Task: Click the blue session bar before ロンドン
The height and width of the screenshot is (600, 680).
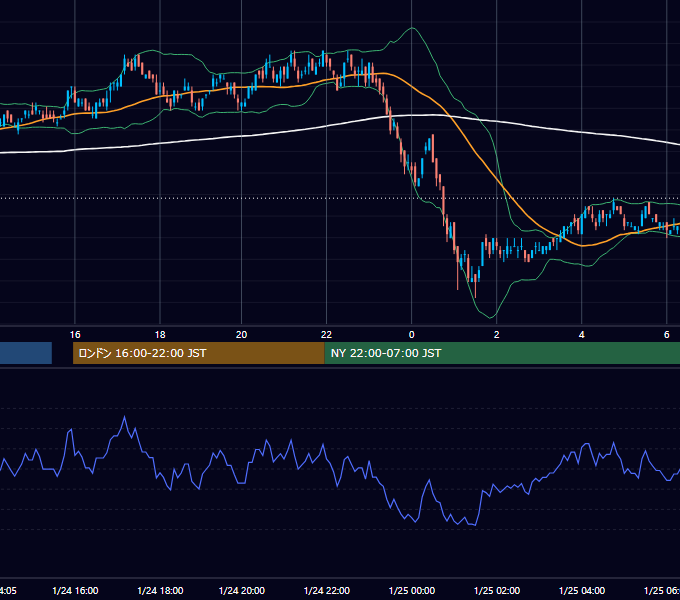Action: click(26, 353)
